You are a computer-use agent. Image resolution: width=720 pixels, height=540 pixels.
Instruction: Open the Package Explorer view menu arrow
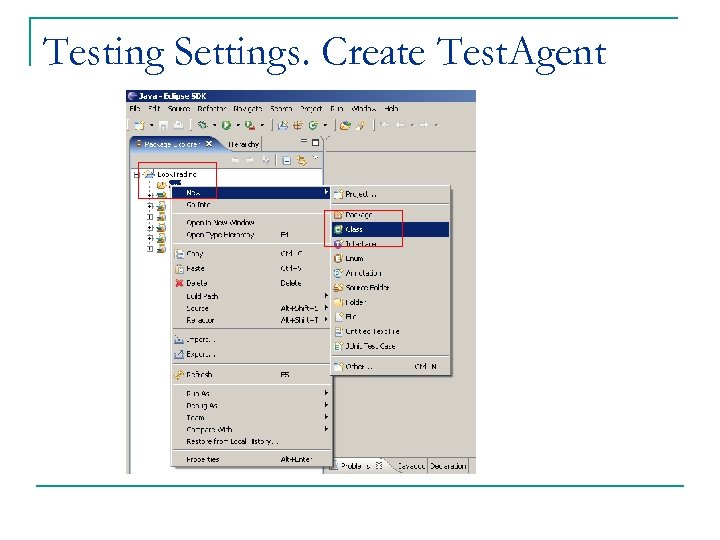[315, 158]
